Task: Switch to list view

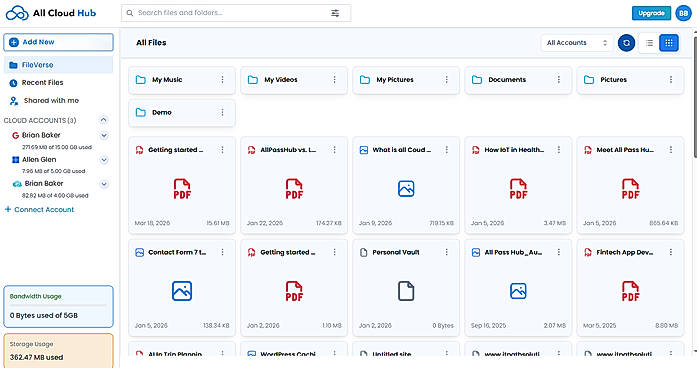Action: point(649,43)
